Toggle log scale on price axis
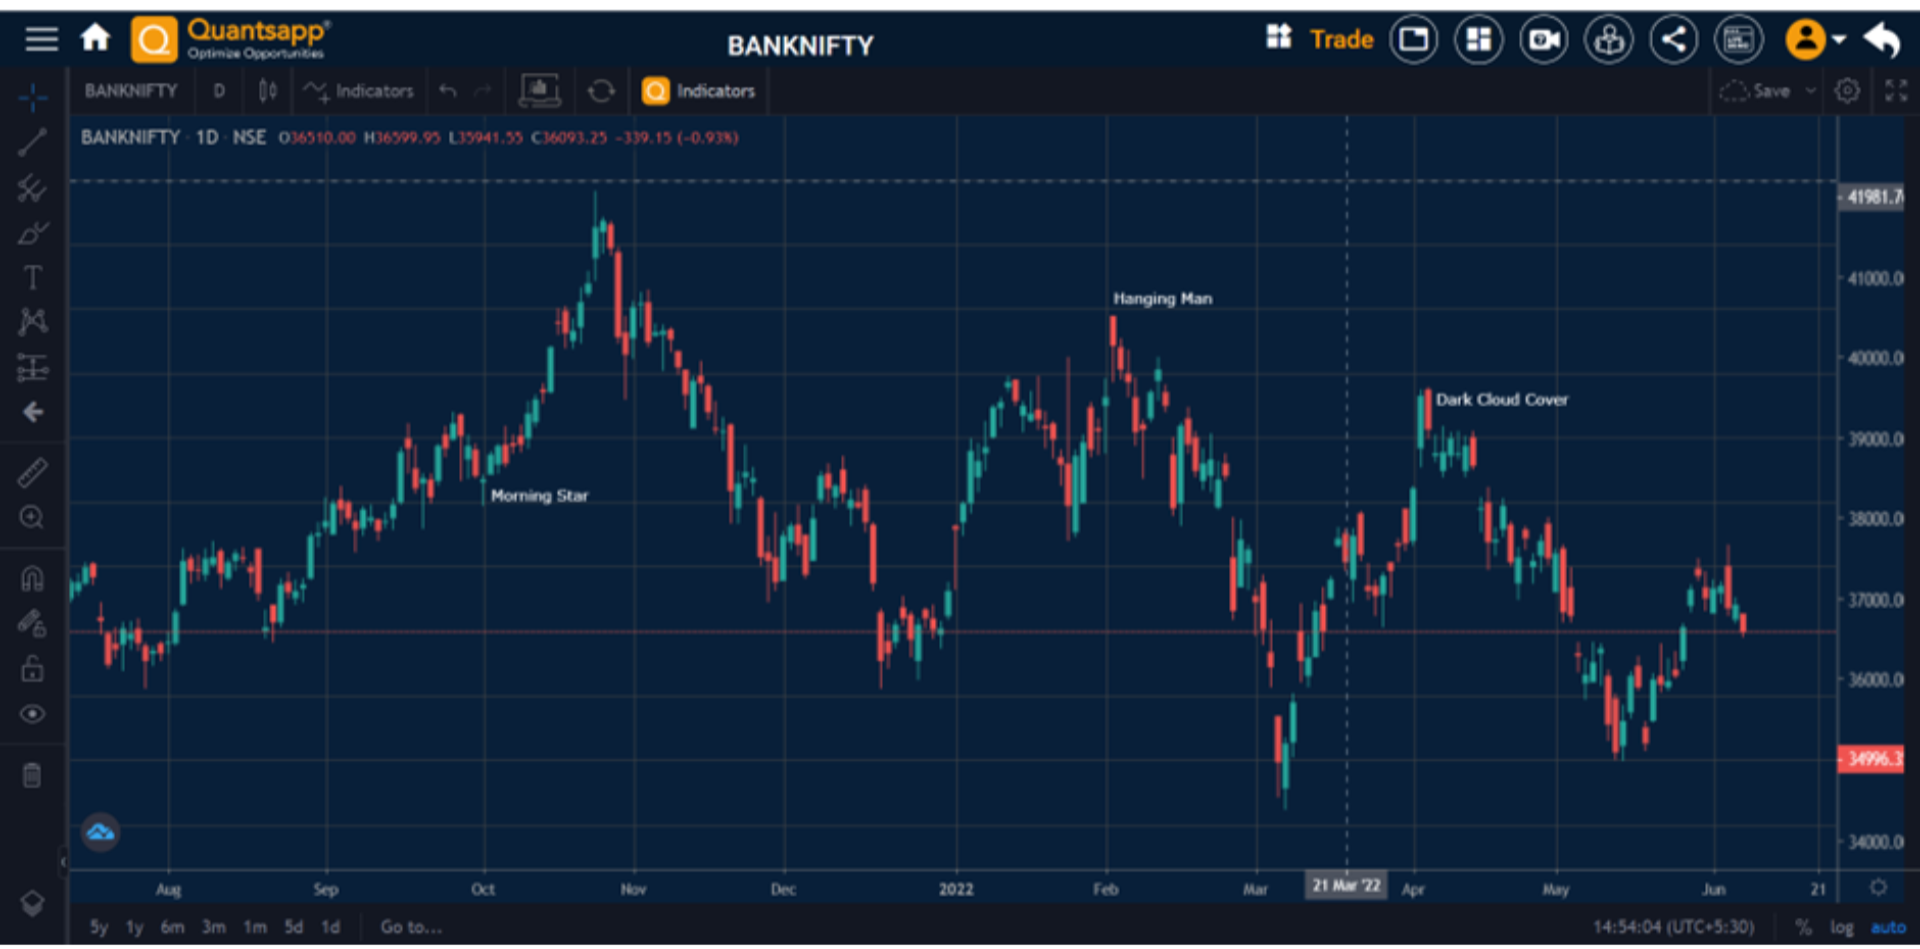This screenshot has height=949, width=1920. click(1841, 927)
